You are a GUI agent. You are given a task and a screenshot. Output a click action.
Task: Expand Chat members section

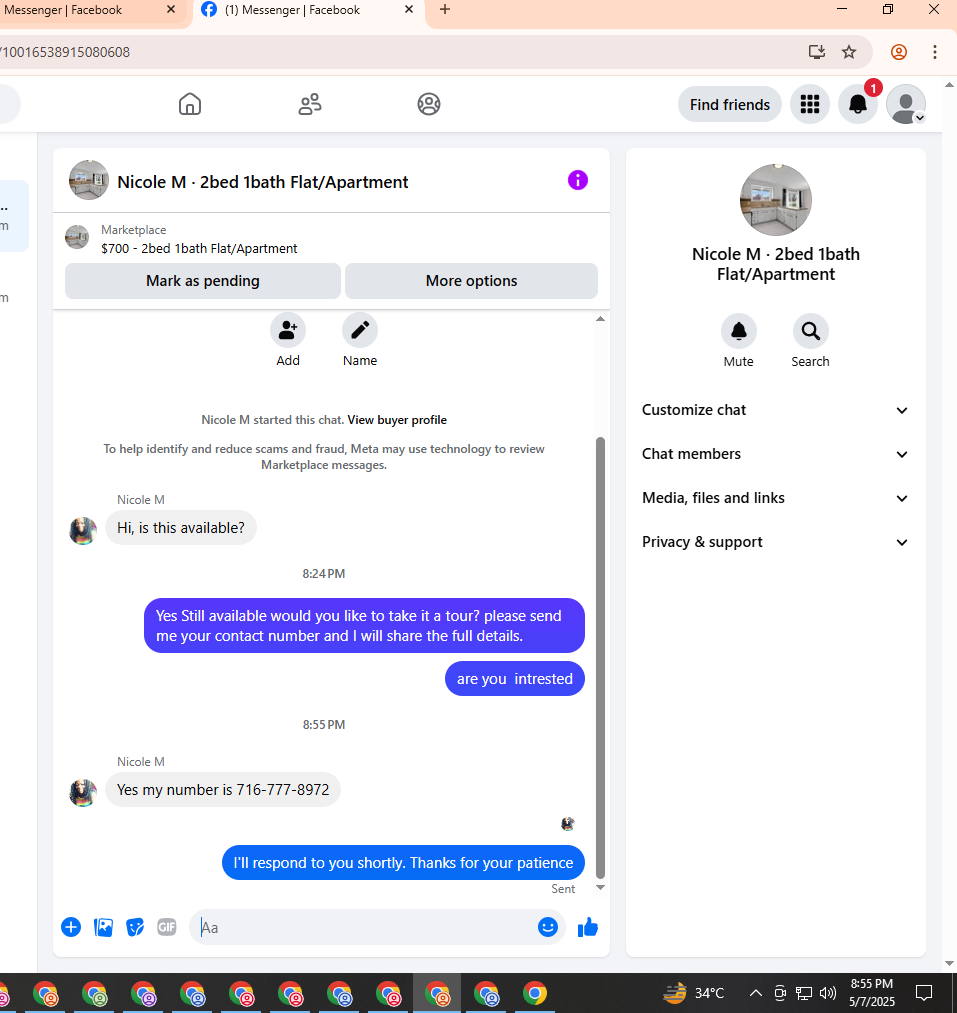(x=775, y=454)
